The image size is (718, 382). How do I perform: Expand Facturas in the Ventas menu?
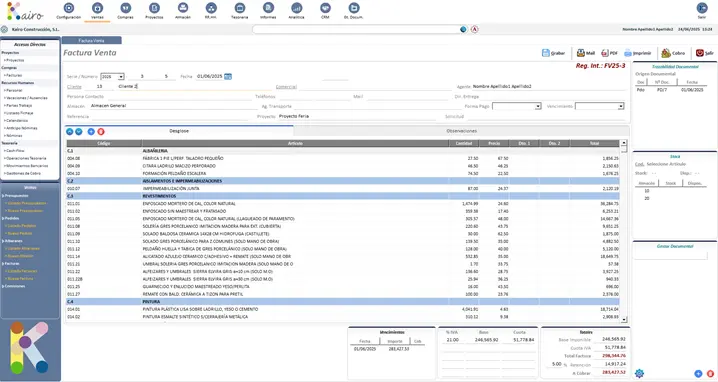[x=11, y=263]
